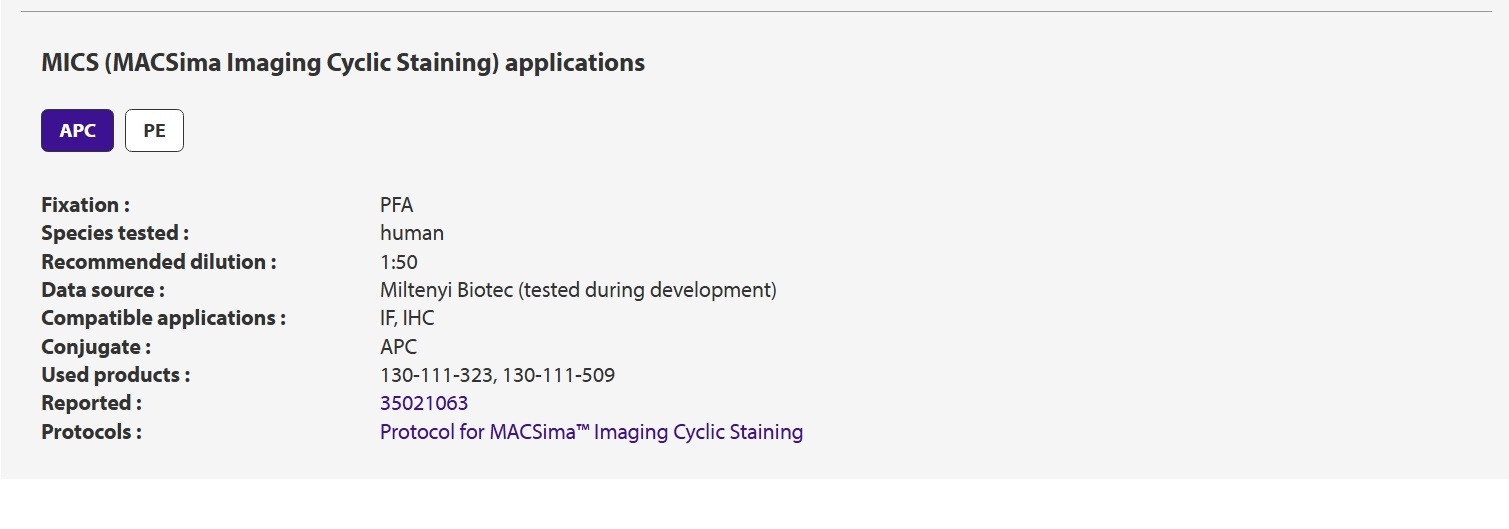Click the Conjugate field label

click(x=96, y=347)
